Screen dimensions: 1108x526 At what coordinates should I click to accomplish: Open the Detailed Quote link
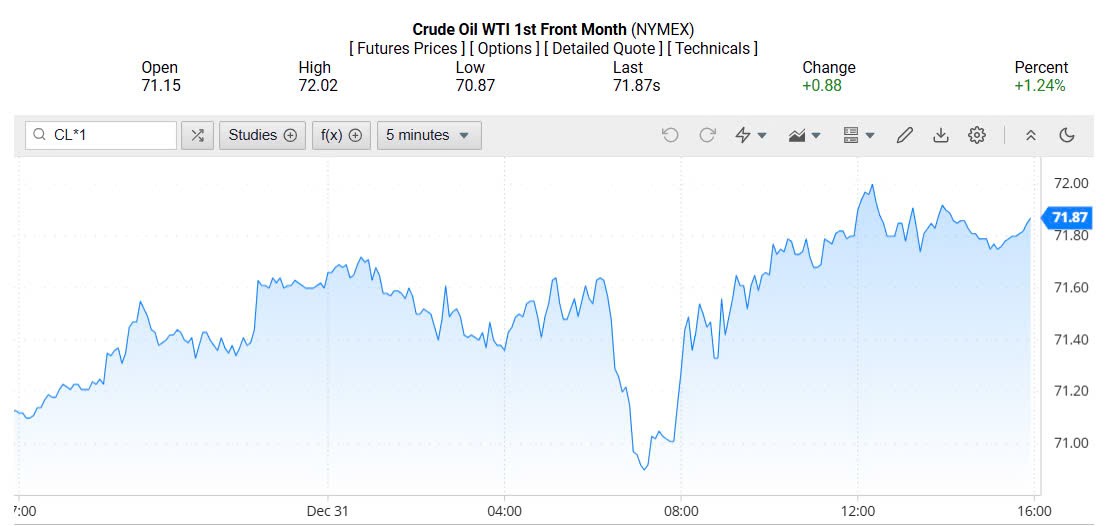point(604,48)
